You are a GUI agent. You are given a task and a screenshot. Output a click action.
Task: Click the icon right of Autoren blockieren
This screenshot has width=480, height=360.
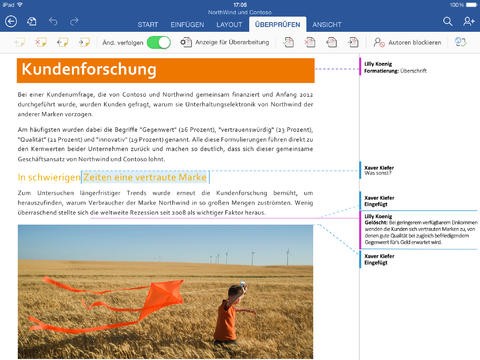point(460,42)
